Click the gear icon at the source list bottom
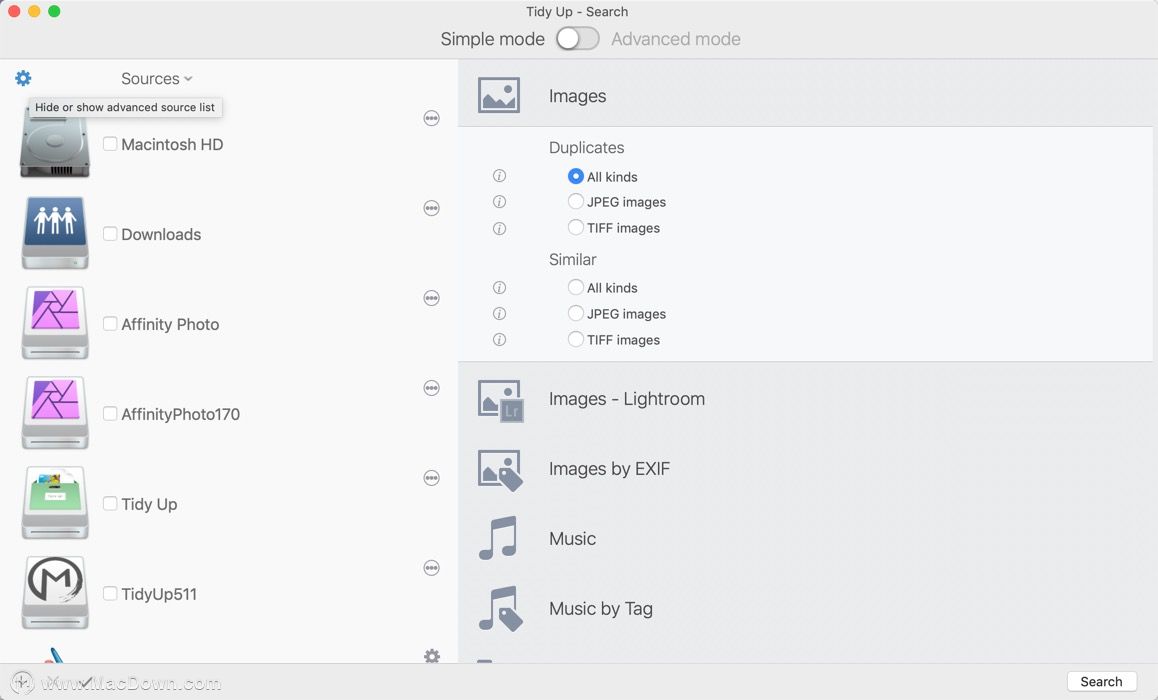 click(x=432, y=656)
